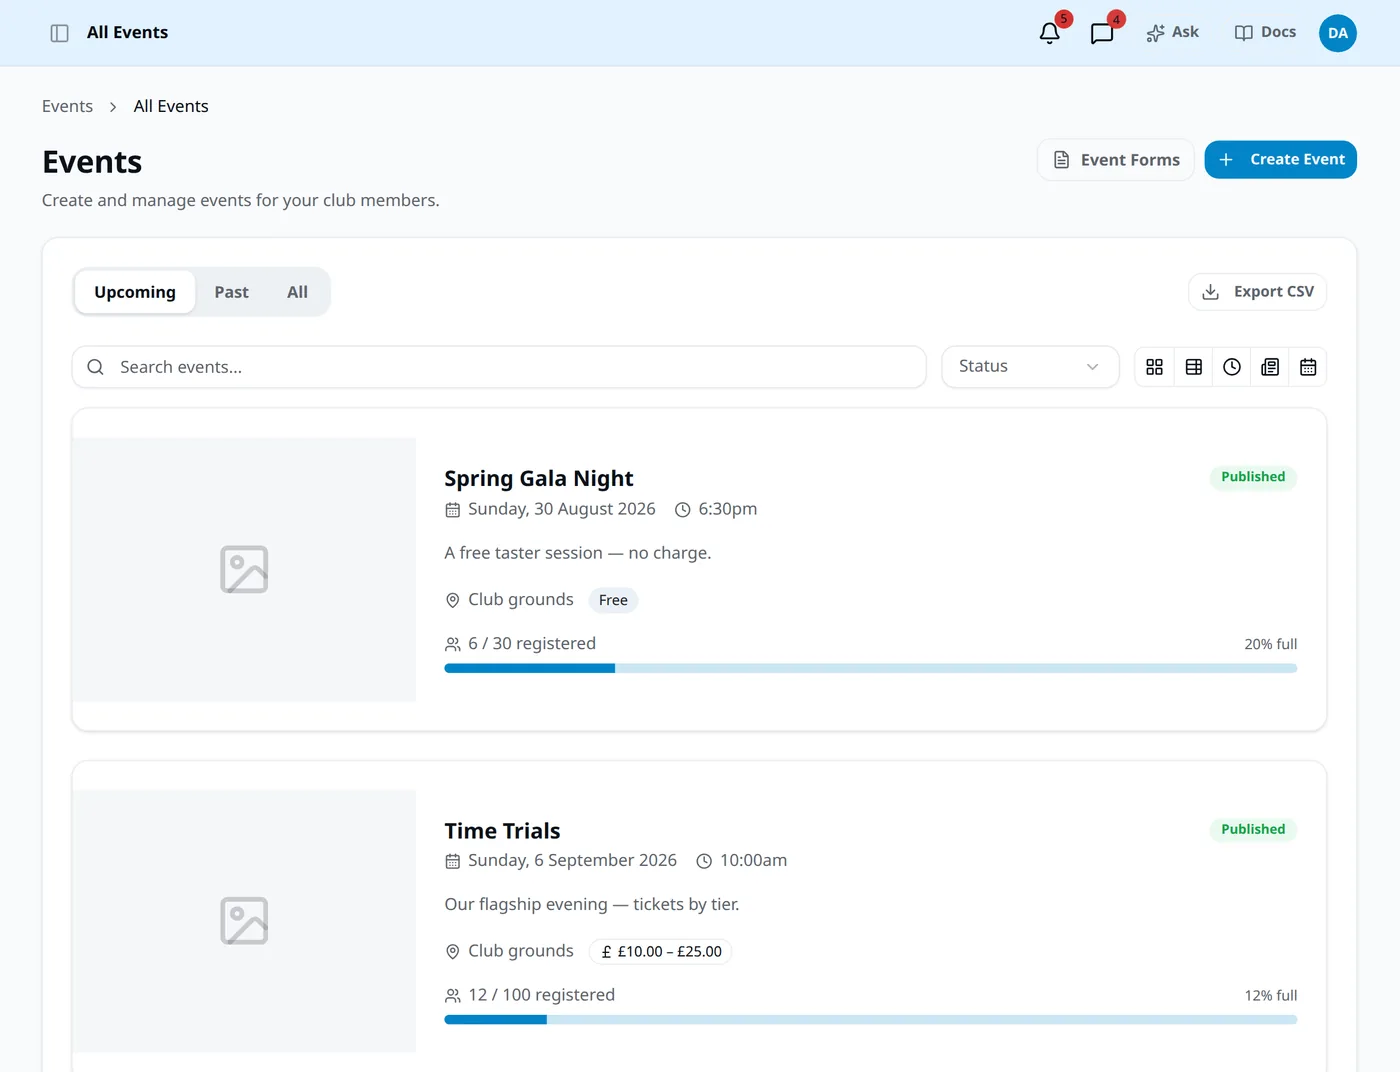Click Published badge on Time Trials

(1253, 829)
